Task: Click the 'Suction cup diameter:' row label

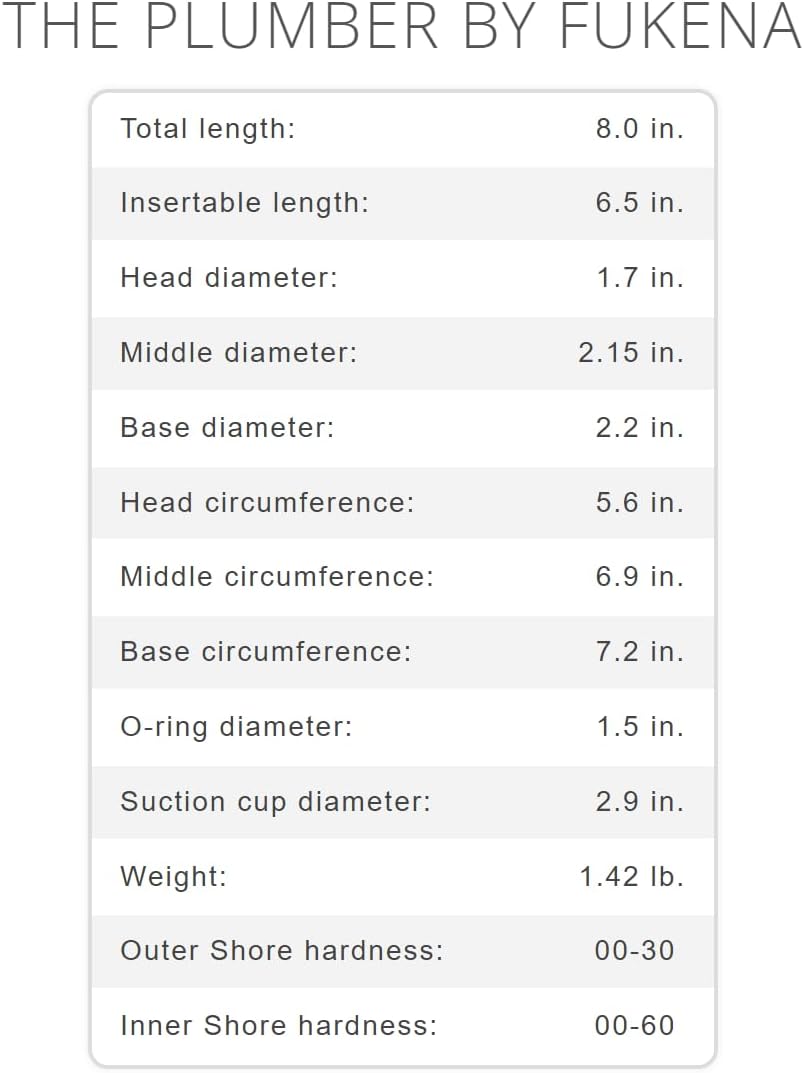Action: click(275, 802)
